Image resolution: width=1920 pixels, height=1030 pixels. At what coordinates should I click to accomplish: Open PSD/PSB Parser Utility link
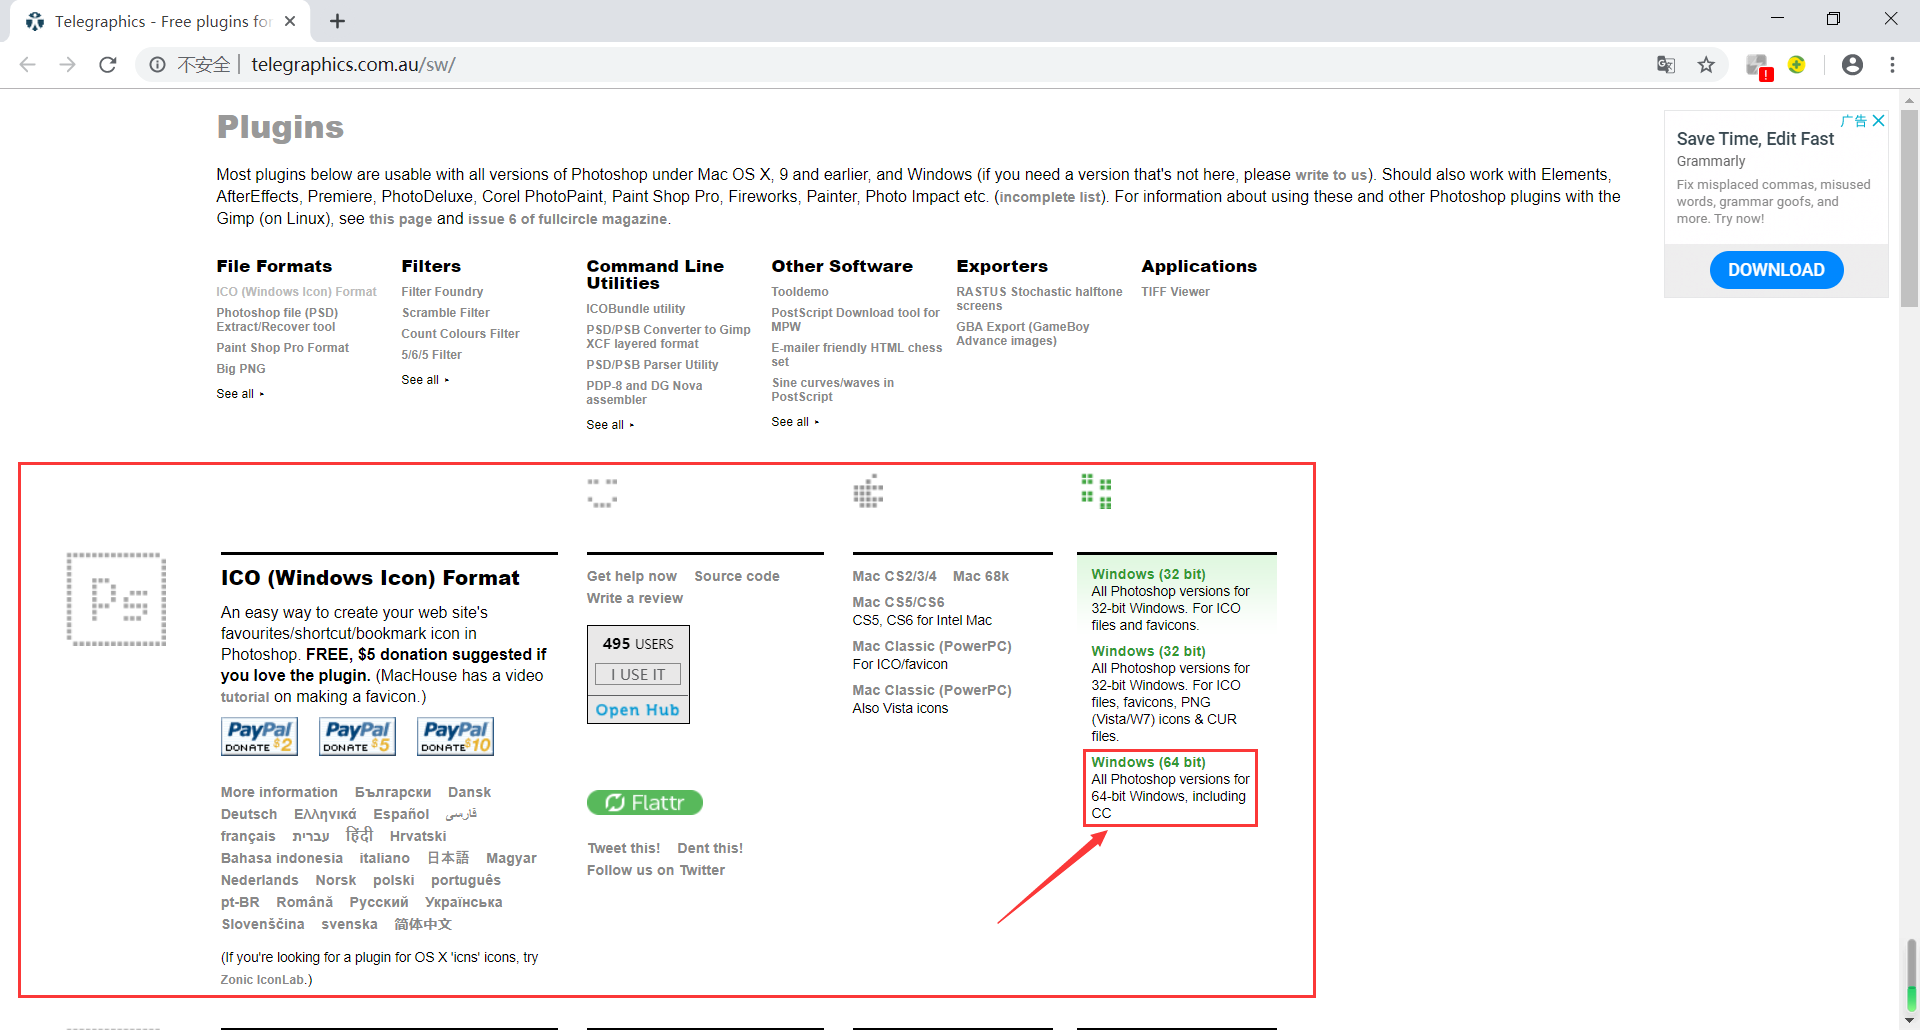(x=652, y=365)
